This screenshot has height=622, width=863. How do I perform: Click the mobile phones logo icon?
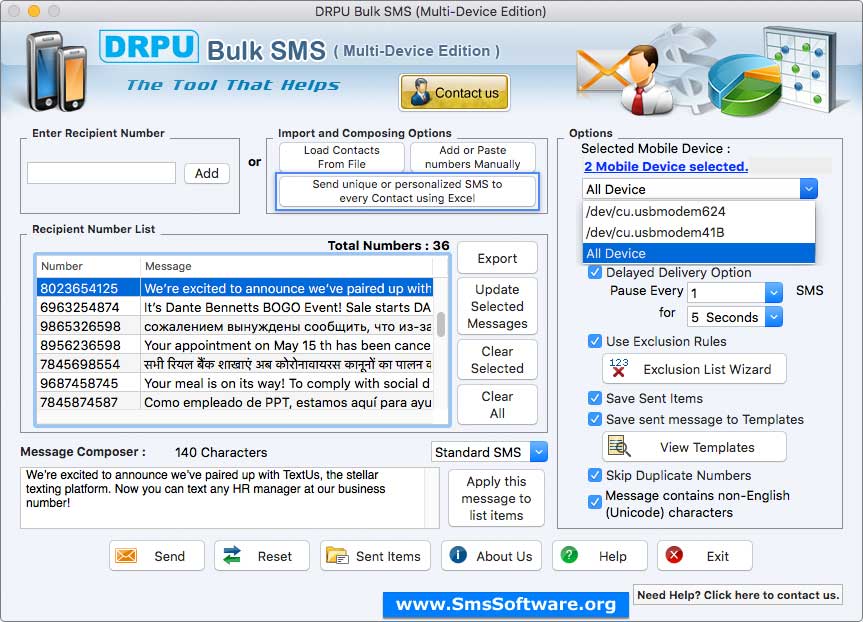pos(56,71)
